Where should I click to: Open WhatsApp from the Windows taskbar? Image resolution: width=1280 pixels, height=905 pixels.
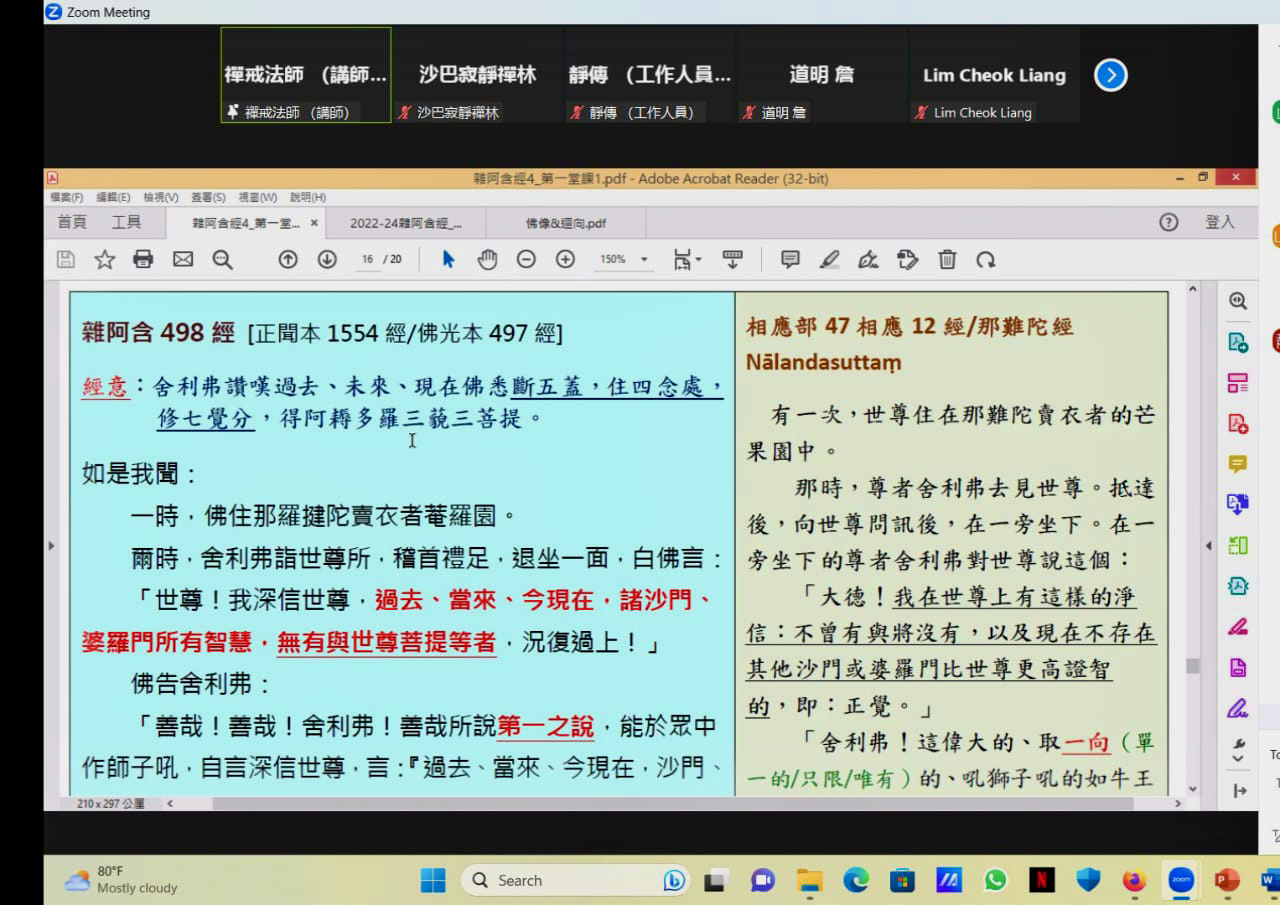tap(995, 880)
